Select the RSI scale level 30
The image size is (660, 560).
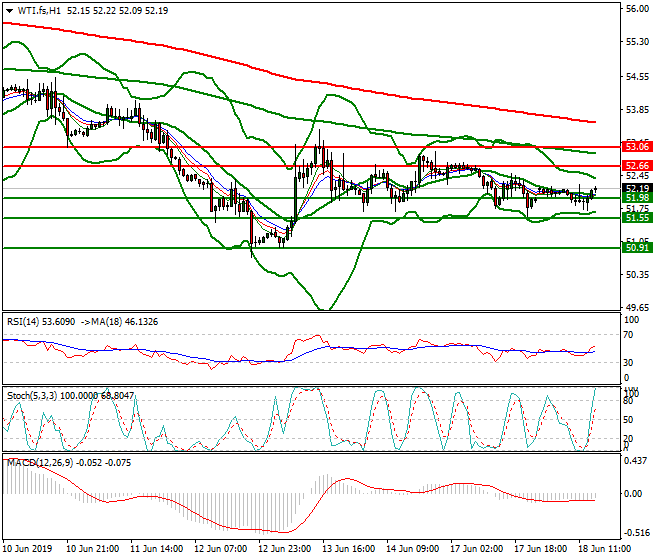pyautogui.click(x=628, y=363)
